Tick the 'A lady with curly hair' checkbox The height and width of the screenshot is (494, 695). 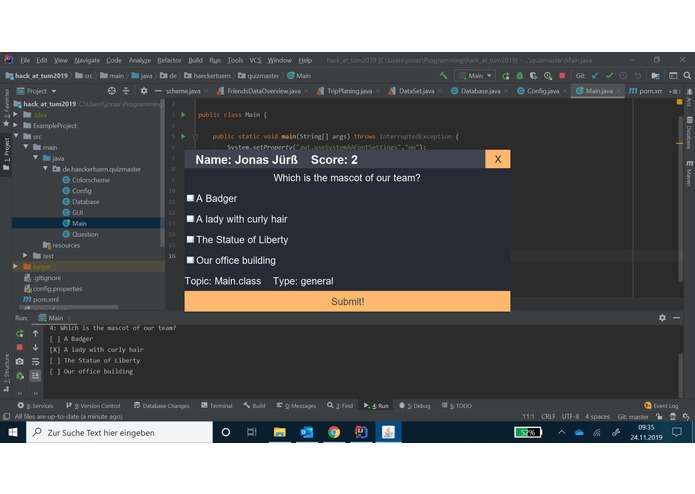pyautogui.click(x=190, y=219)
